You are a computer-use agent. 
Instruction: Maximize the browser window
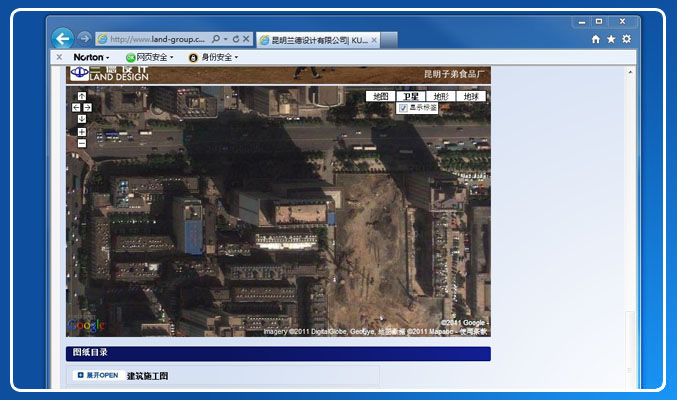click(x=599, y=22)
